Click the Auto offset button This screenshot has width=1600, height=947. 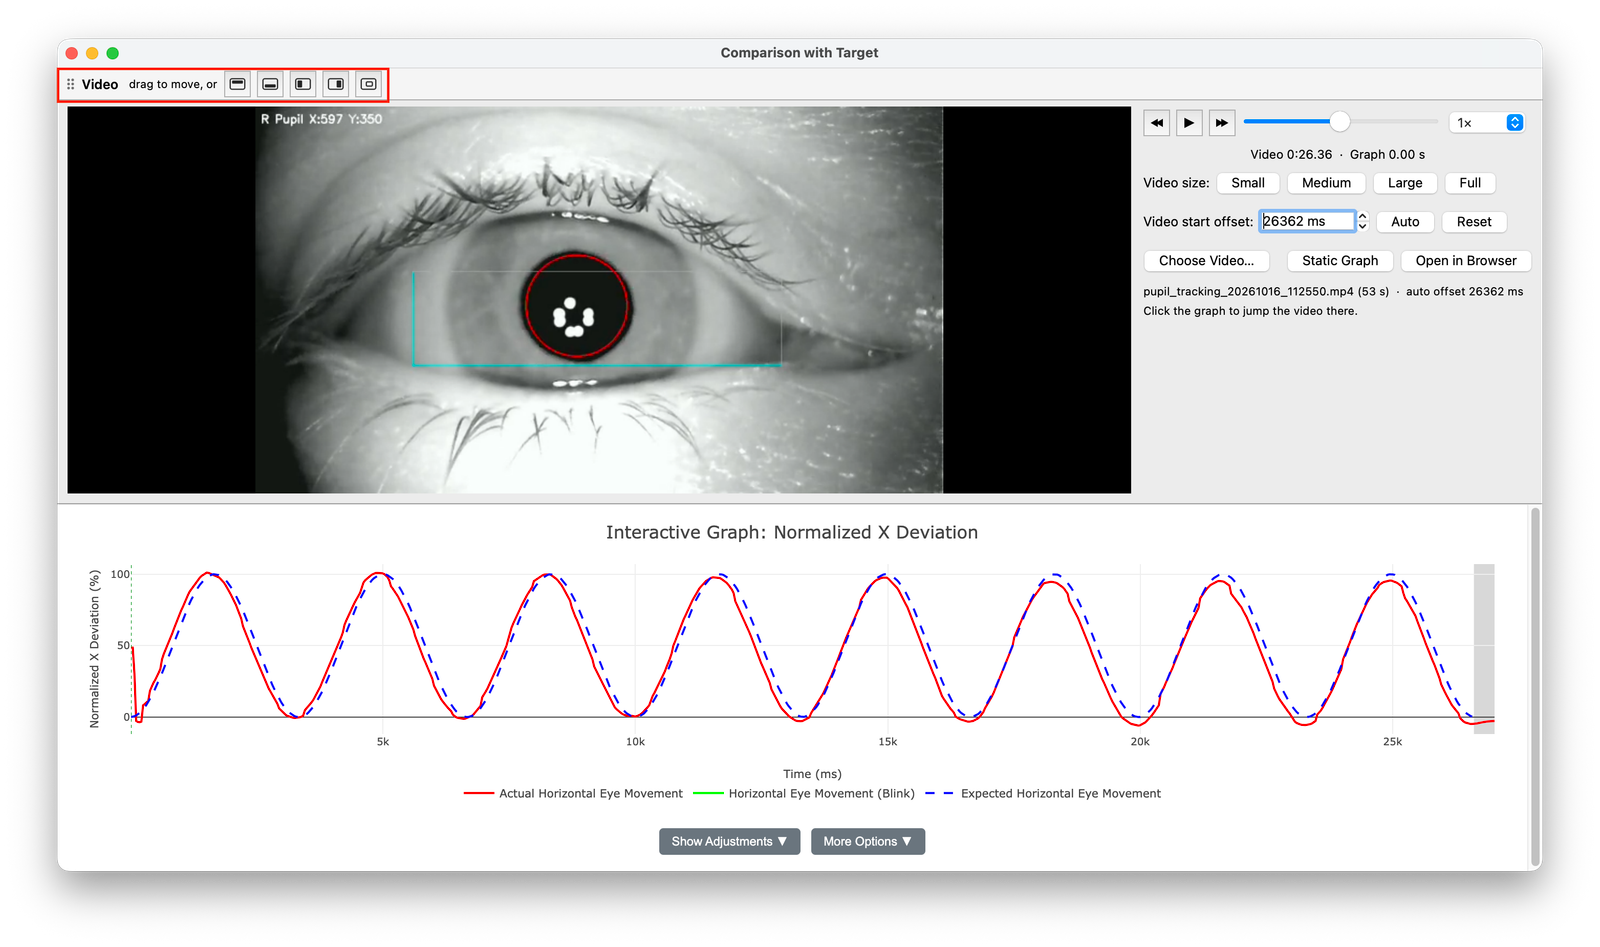click(1405, 222)
